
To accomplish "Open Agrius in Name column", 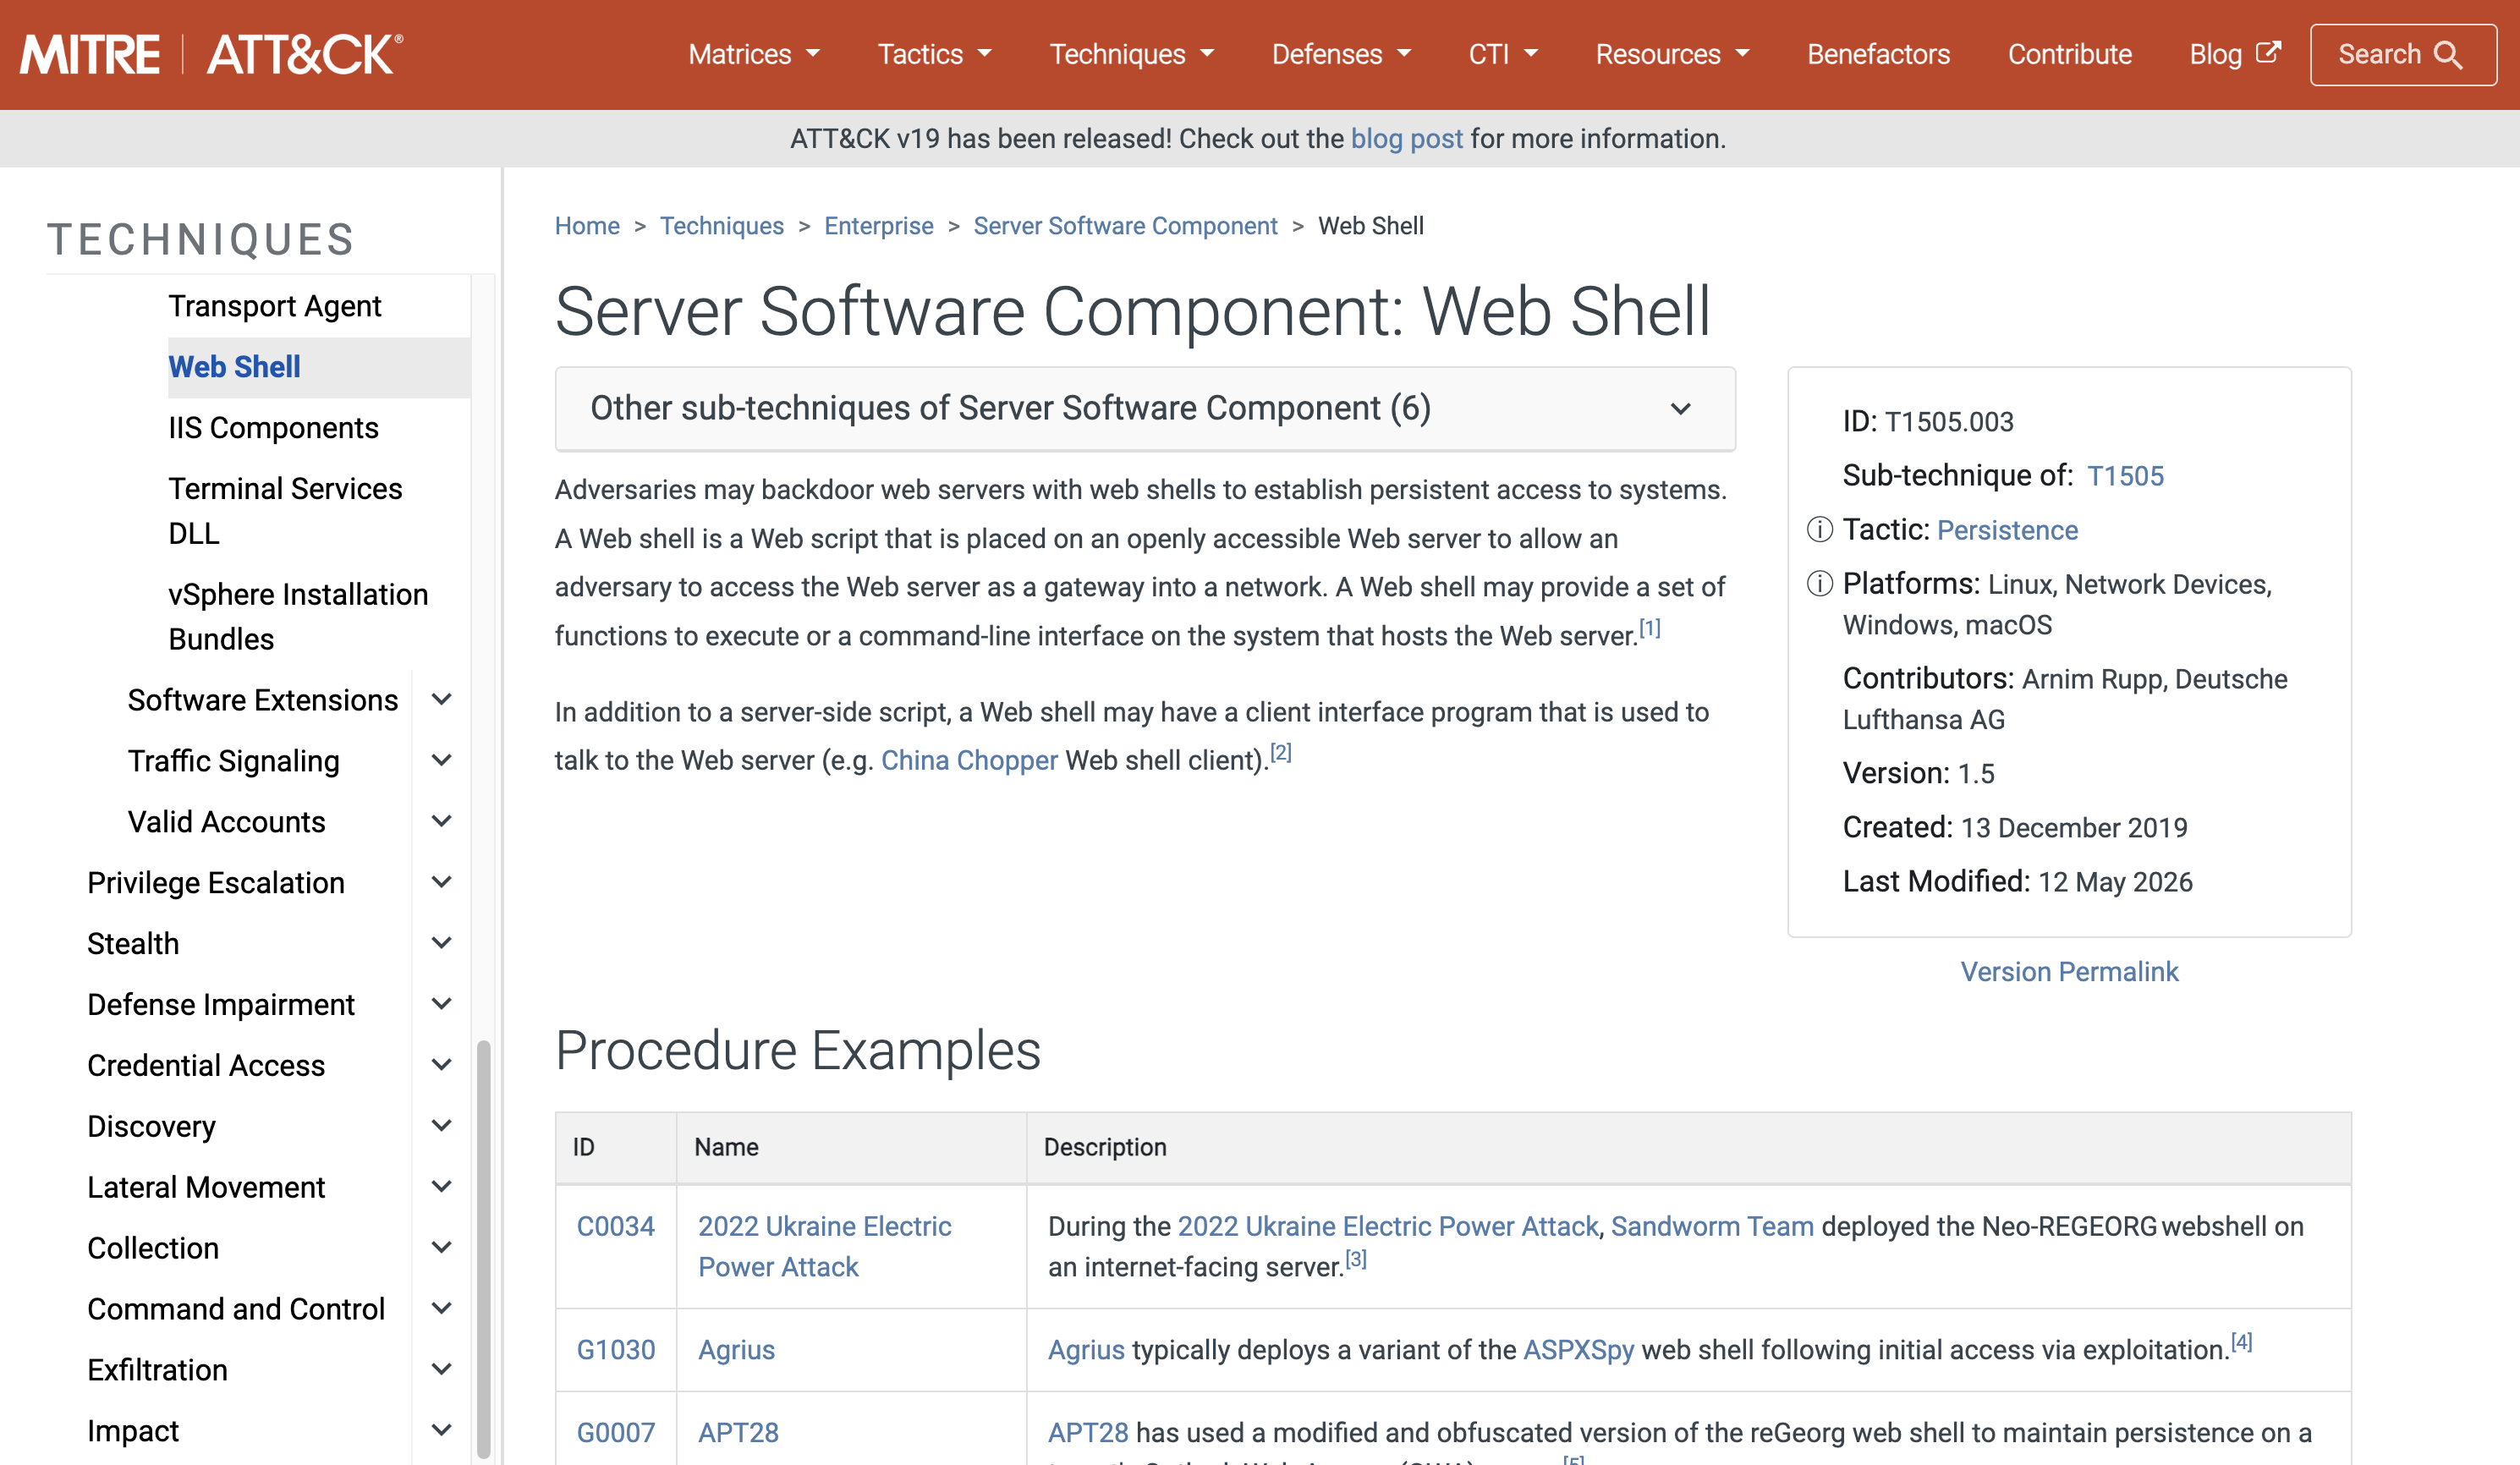I will pos(736,1350).
